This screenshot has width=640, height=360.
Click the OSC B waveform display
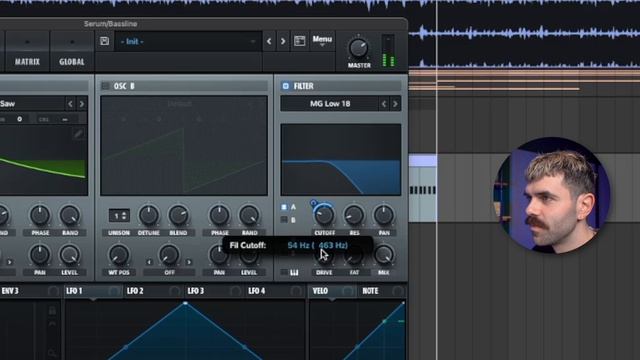[184, 146]
